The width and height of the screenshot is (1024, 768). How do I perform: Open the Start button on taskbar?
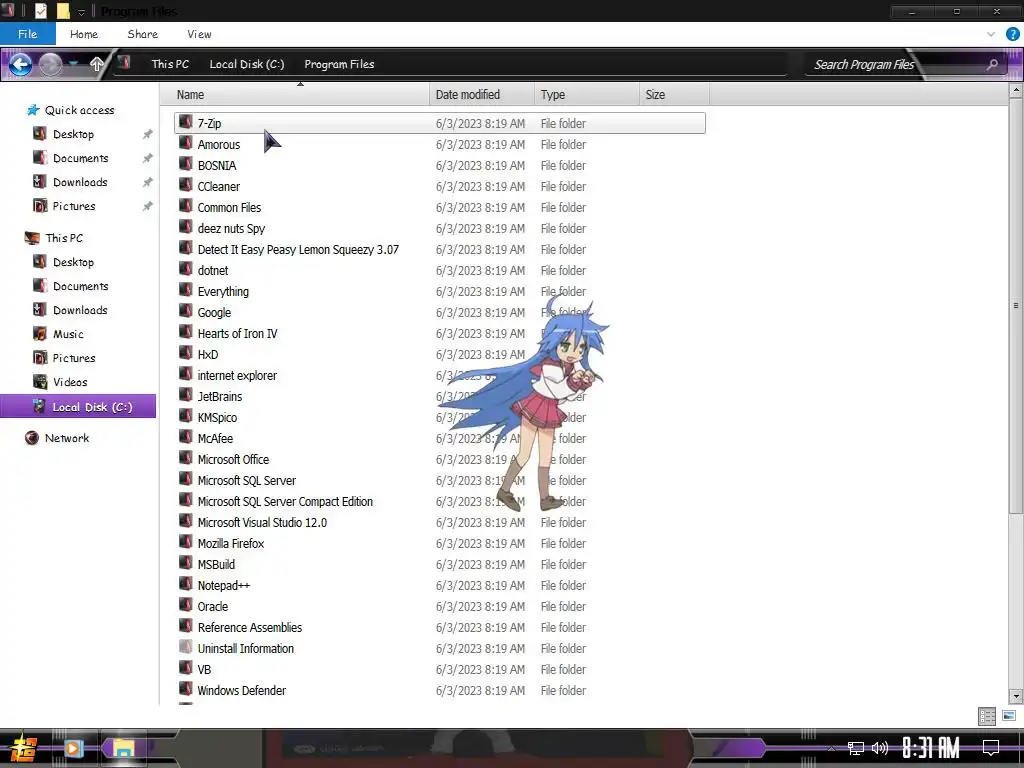(22, 748)
